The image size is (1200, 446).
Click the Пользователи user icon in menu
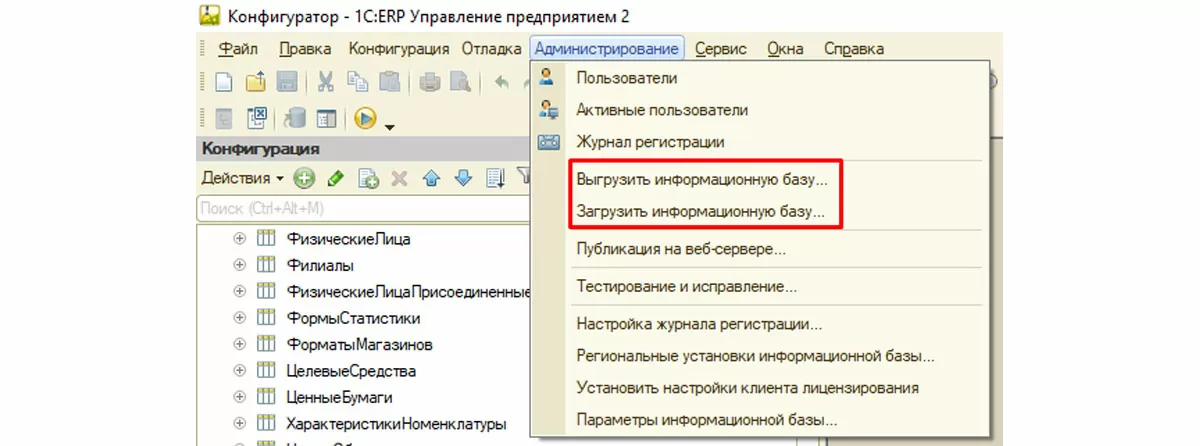[548, 77]
